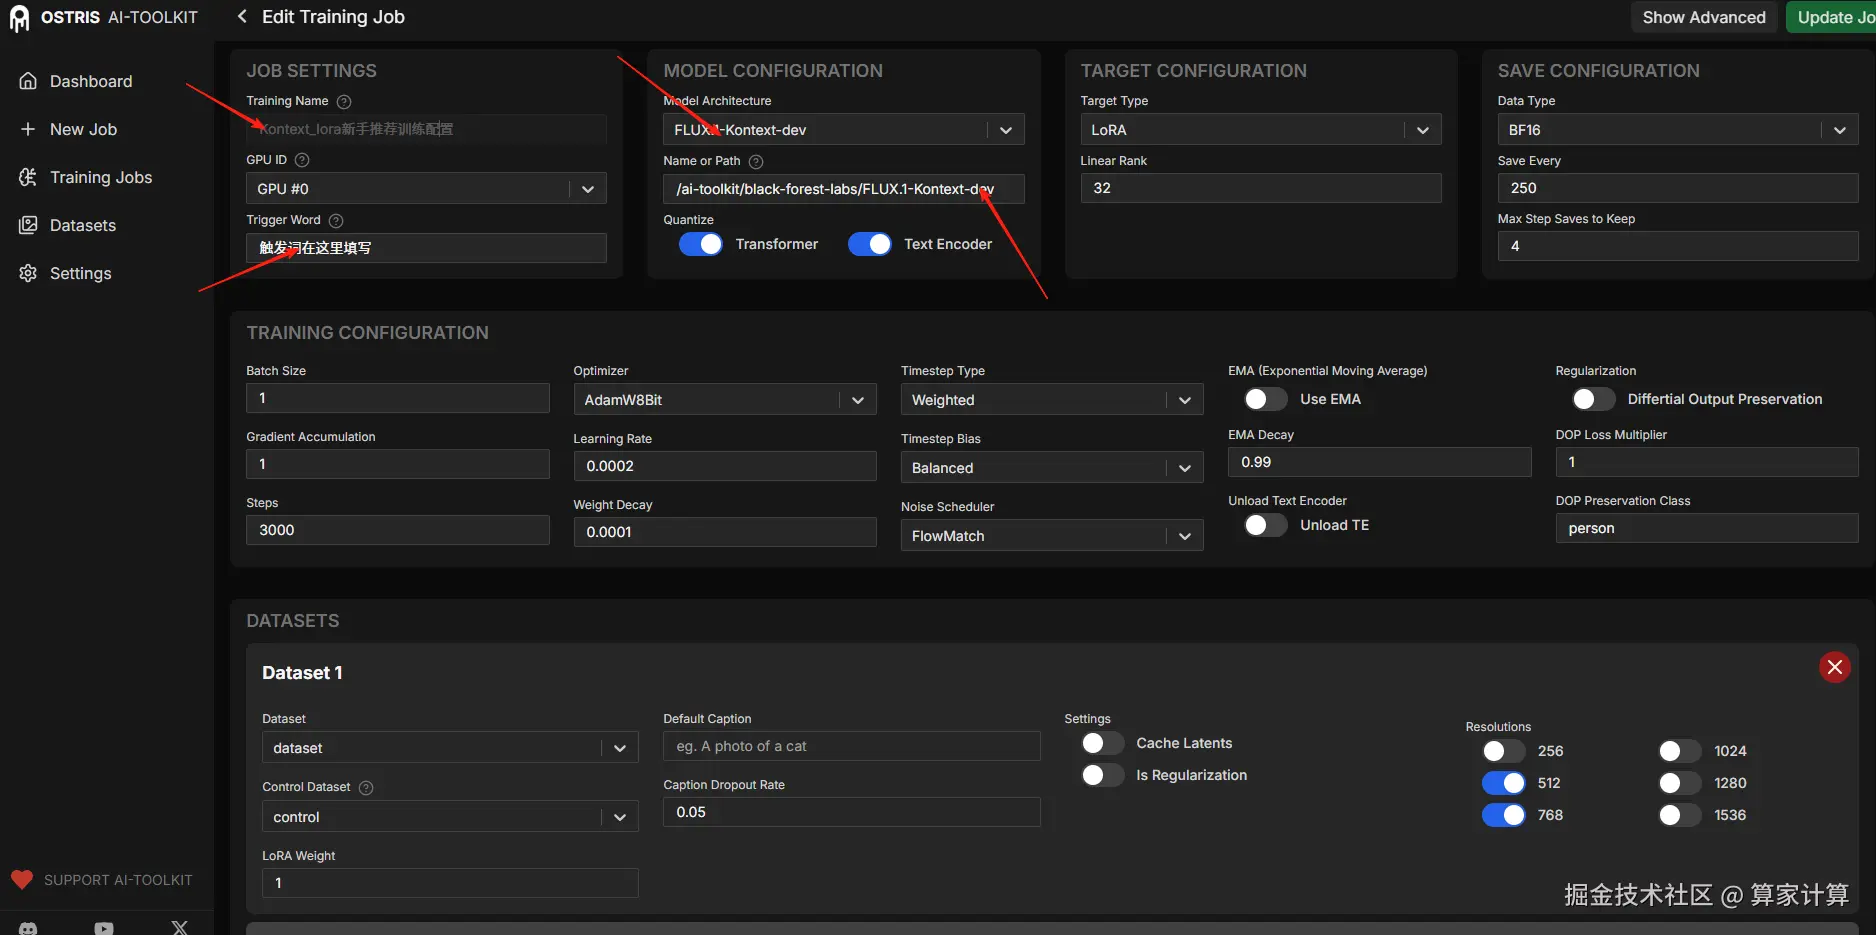This screenshot has height=935, width=1876.
Task: Open the YouTube icon link
Action: click(104, 929)
